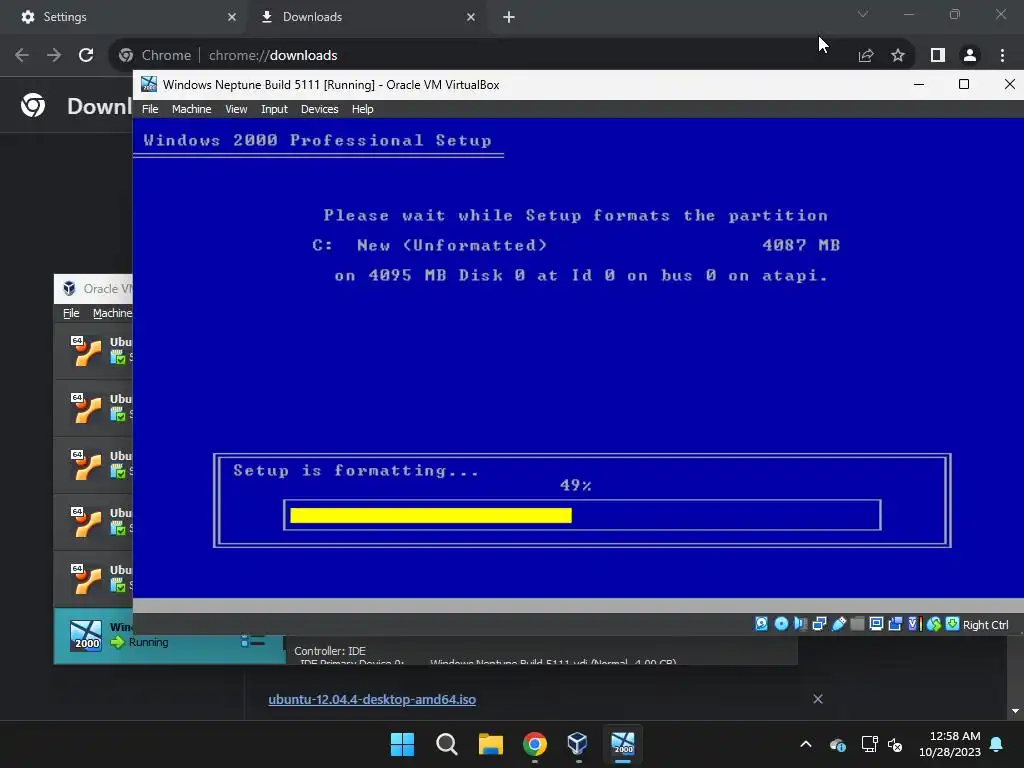The width and height of the screenshot is (1024, 768).
Task: Select the running Windows 2000 VM entry icon
Action: point(86,635)
